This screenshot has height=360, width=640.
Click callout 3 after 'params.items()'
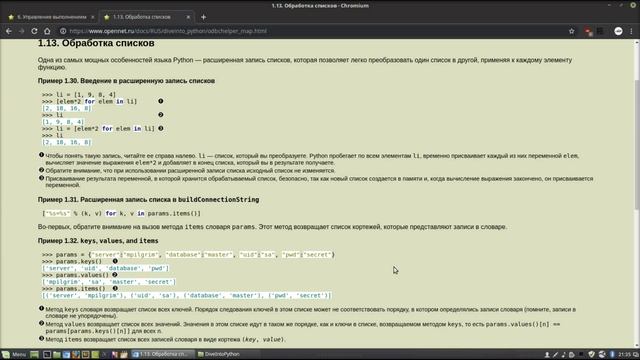(115, 288)
